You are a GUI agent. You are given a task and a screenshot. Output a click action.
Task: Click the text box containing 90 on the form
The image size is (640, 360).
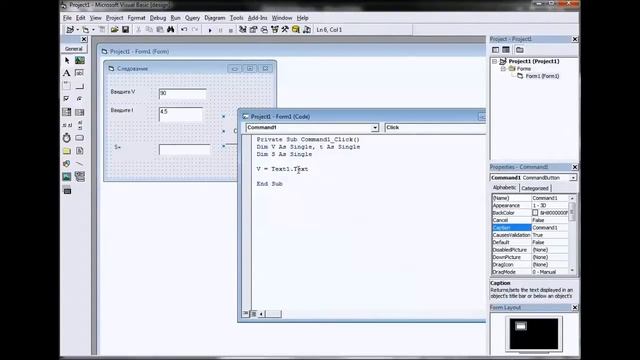point(182,94)
